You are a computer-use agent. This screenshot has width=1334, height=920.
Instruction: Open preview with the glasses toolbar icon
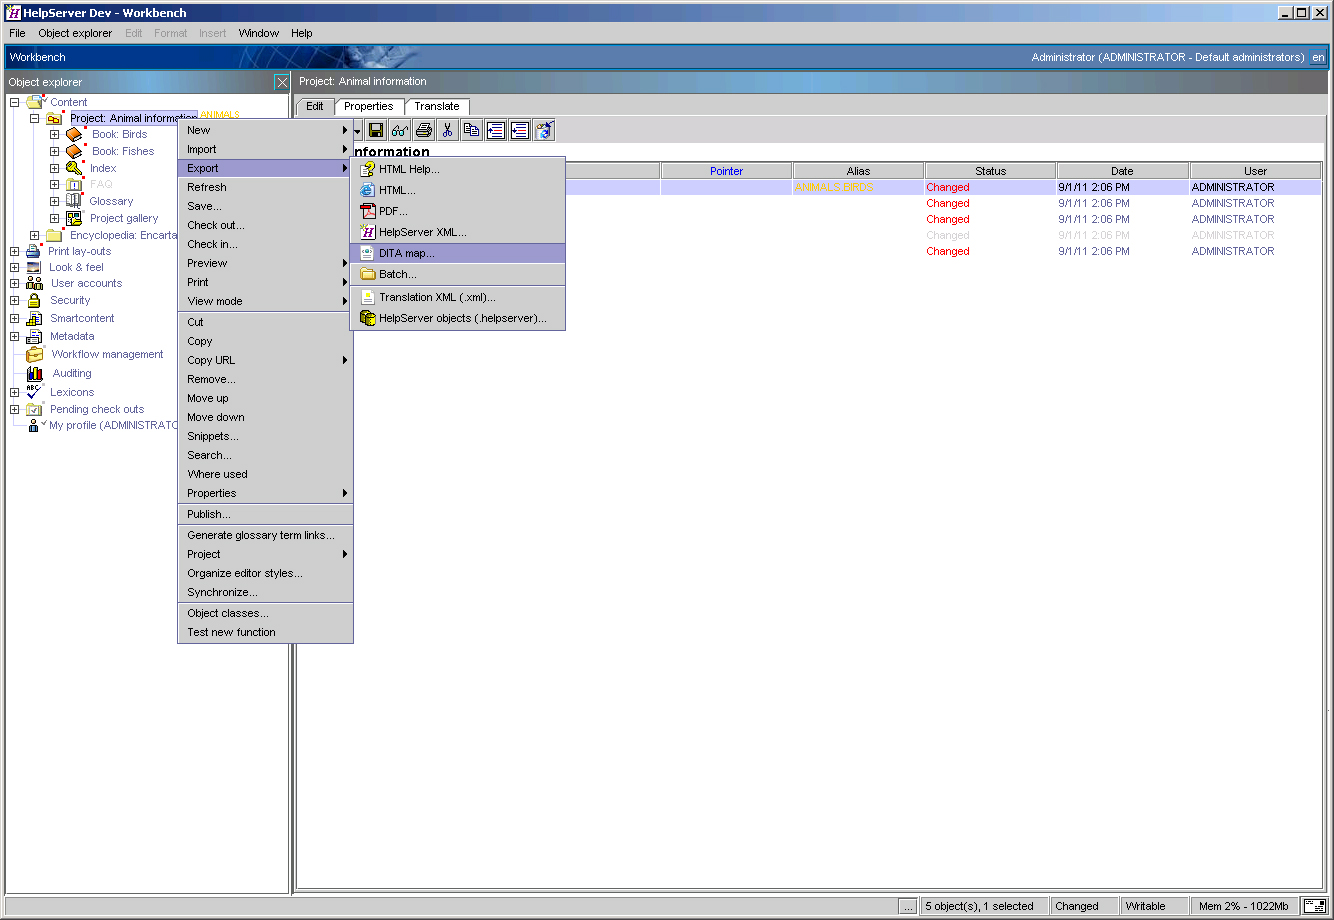(x=399, y=129)
